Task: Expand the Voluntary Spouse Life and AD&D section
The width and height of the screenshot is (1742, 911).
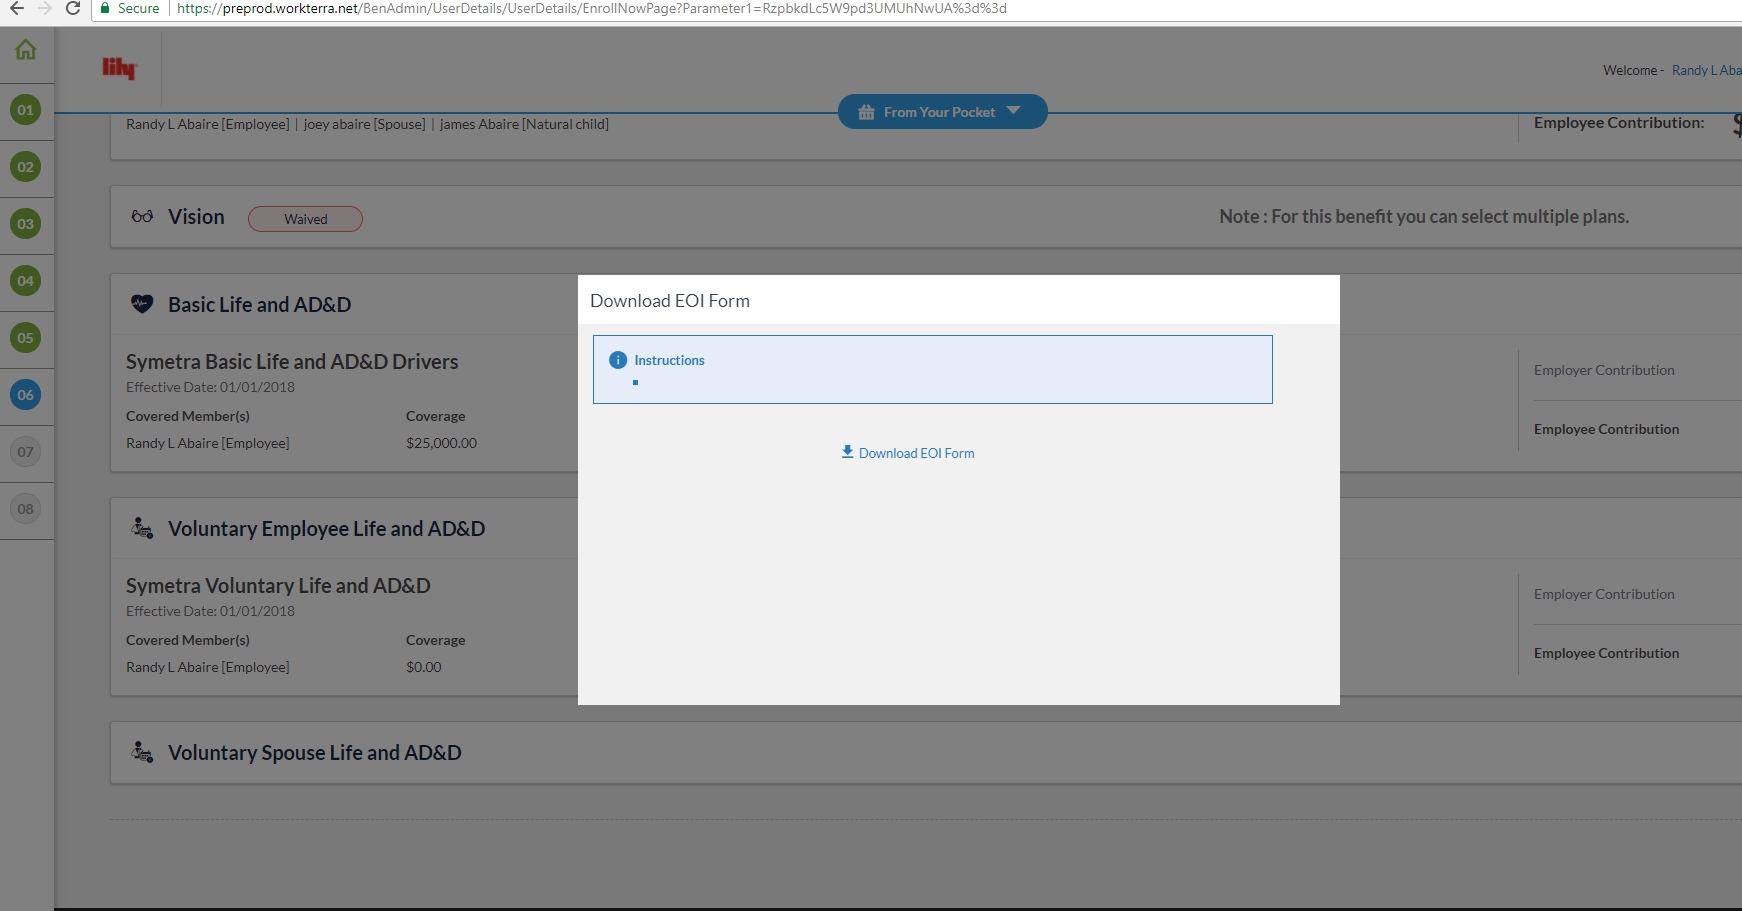Action: click(314, 753)
